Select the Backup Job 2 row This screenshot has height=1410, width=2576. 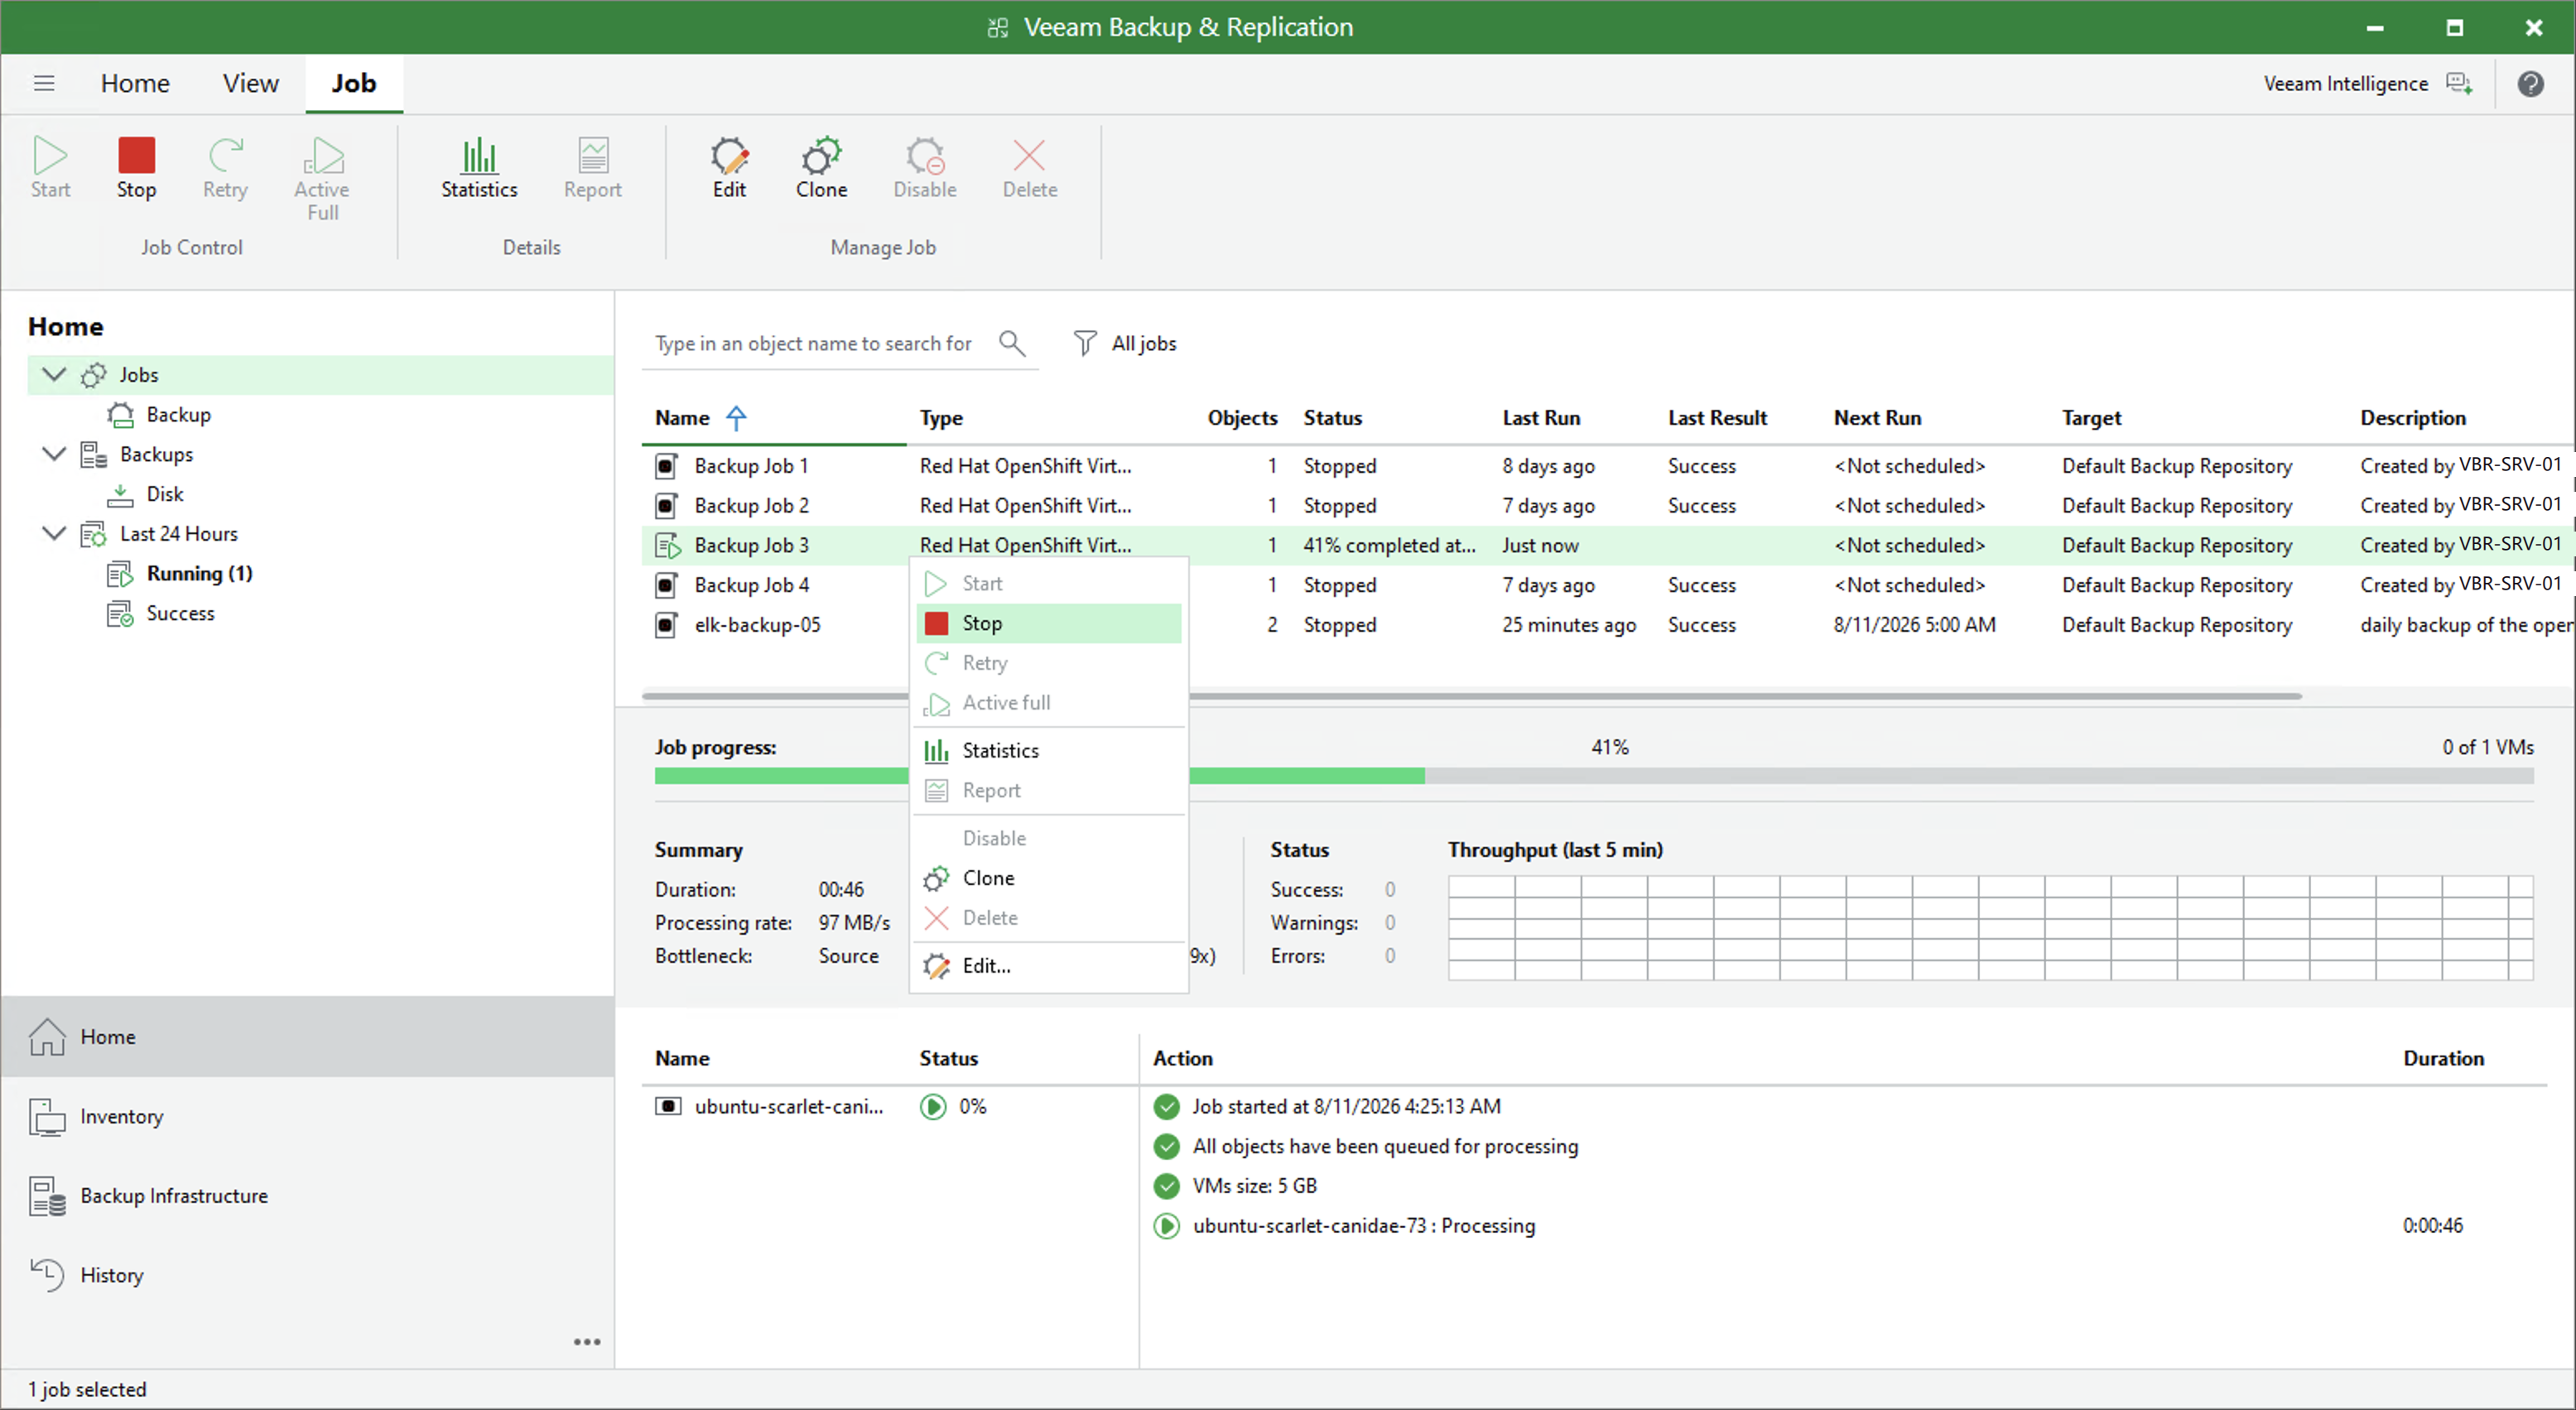(1608, 506)
